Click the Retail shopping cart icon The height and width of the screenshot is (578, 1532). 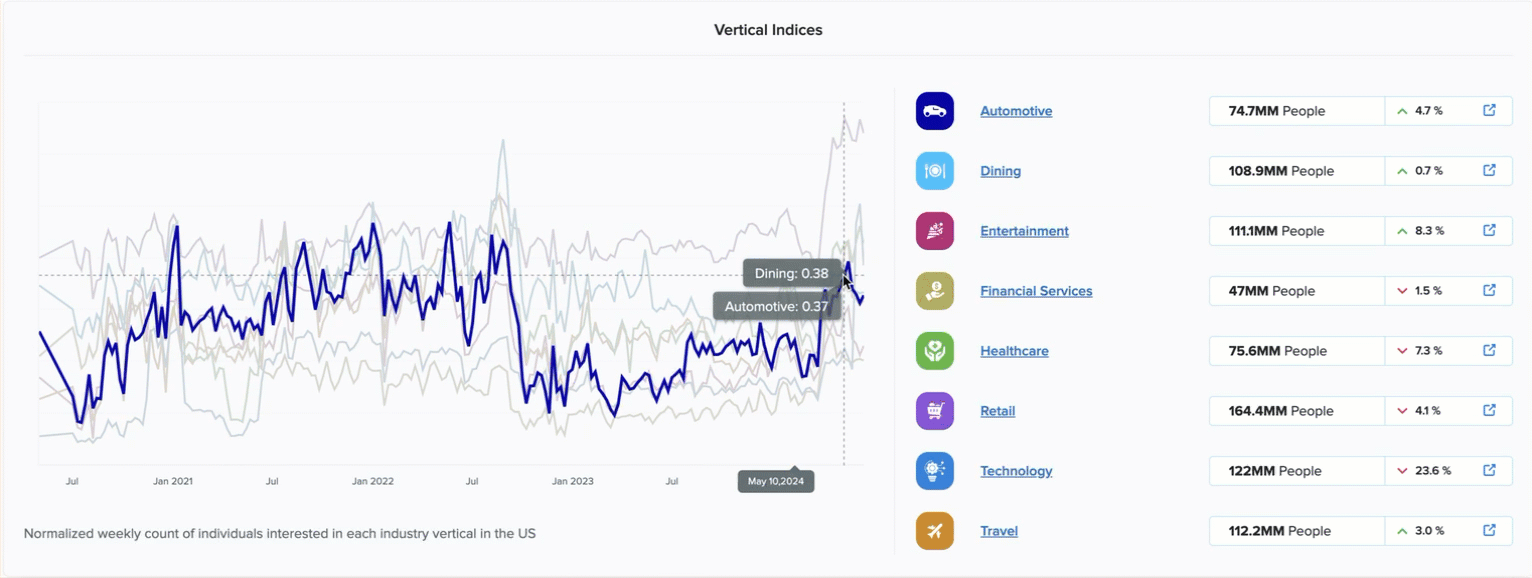[935, 411]
